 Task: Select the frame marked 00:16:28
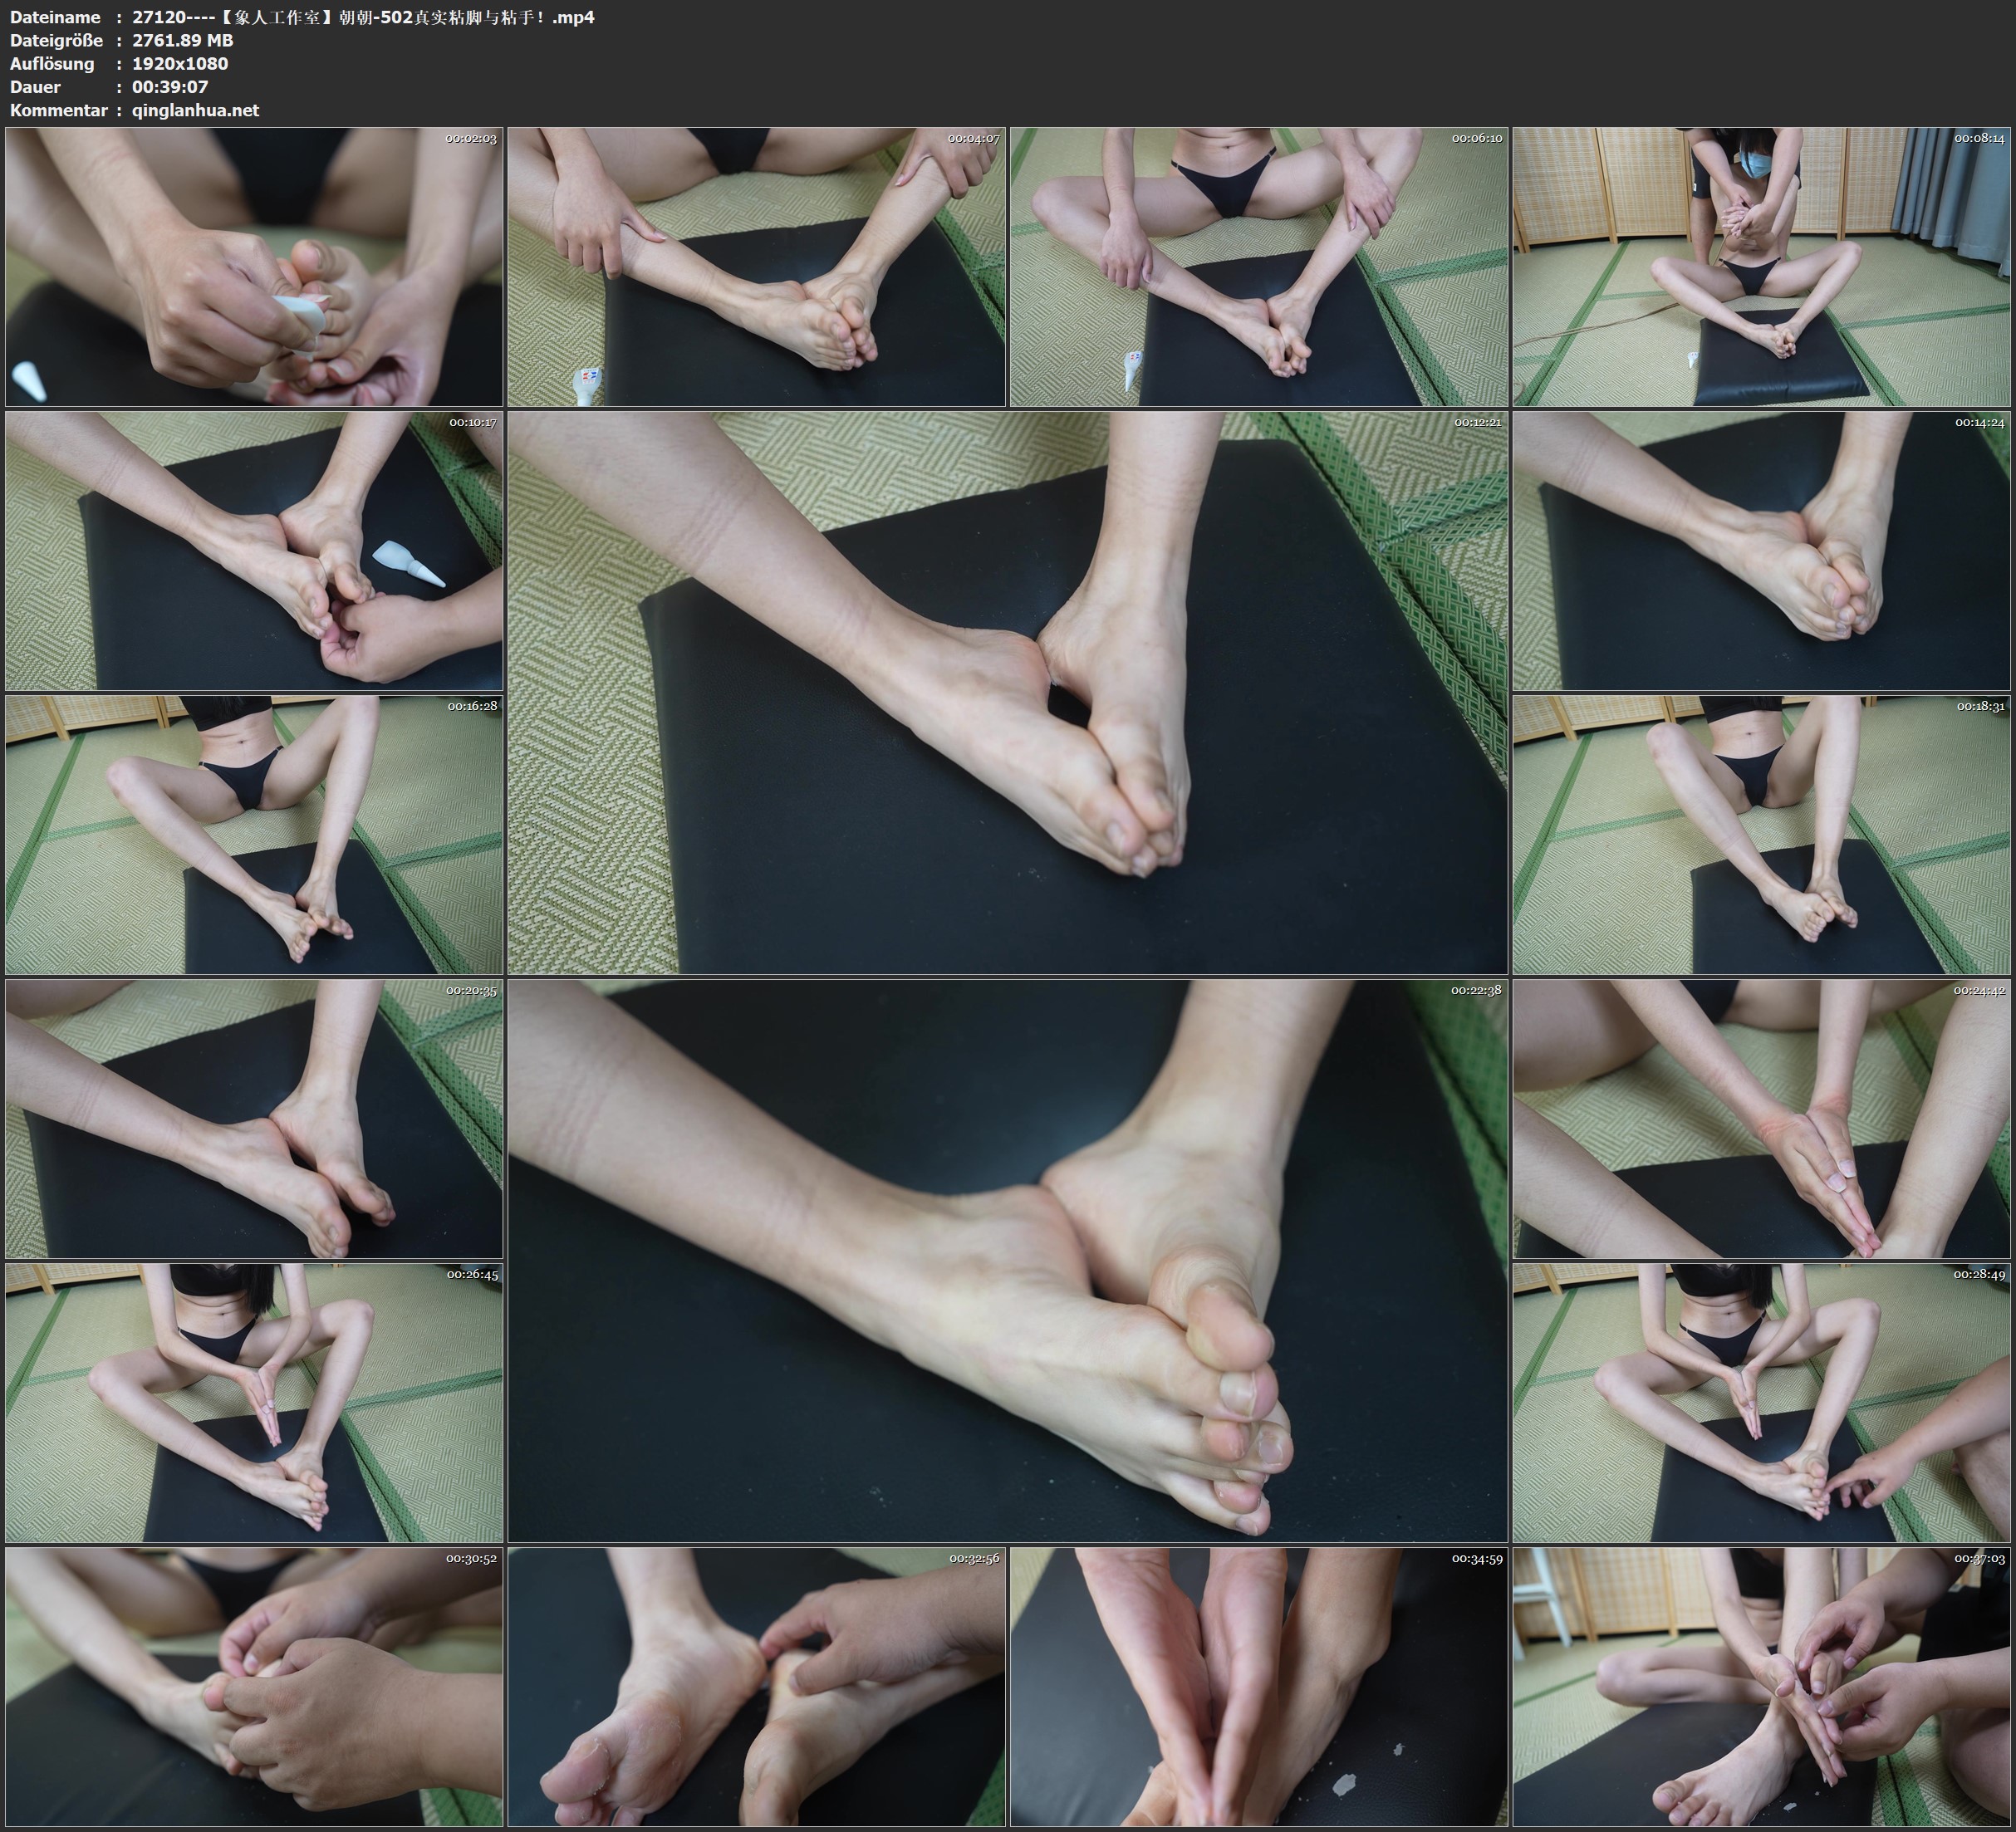coord(254,834)
